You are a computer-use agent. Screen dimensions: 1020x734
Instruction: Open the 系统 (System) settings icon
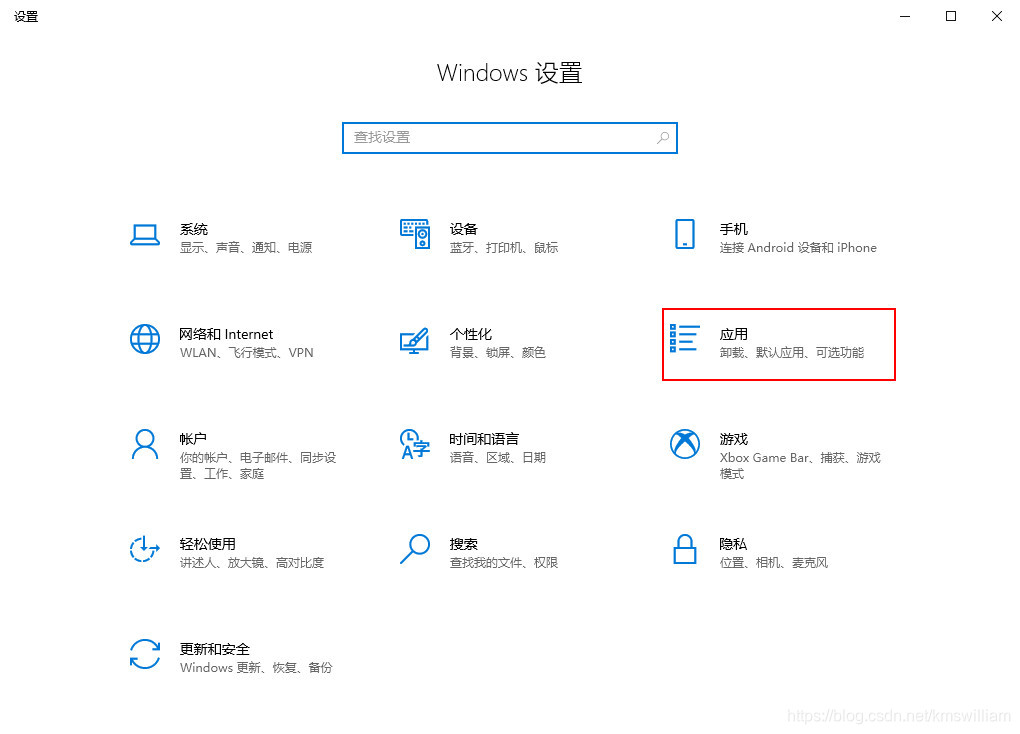coord(145,236)
